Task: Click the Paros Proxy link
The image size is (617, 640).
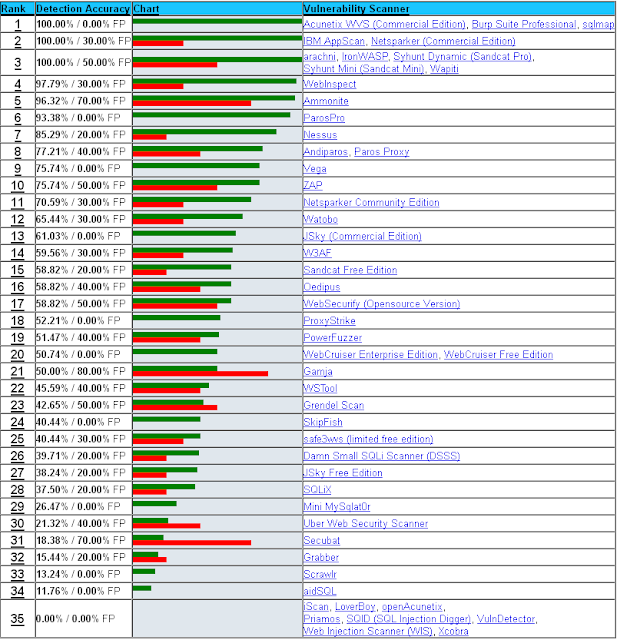Action: tap(382, 152)
